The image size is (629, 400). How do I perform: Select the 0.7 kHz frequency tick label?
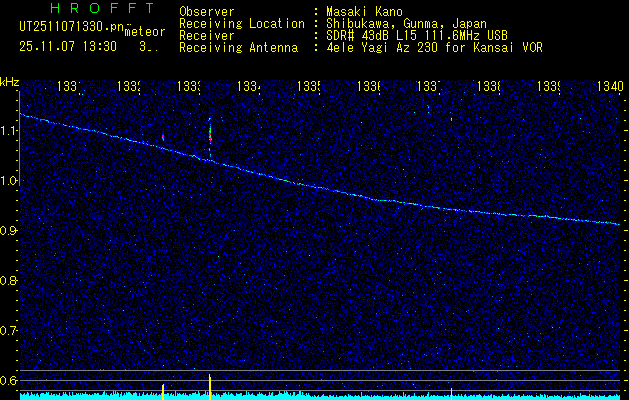coord(10,331)
